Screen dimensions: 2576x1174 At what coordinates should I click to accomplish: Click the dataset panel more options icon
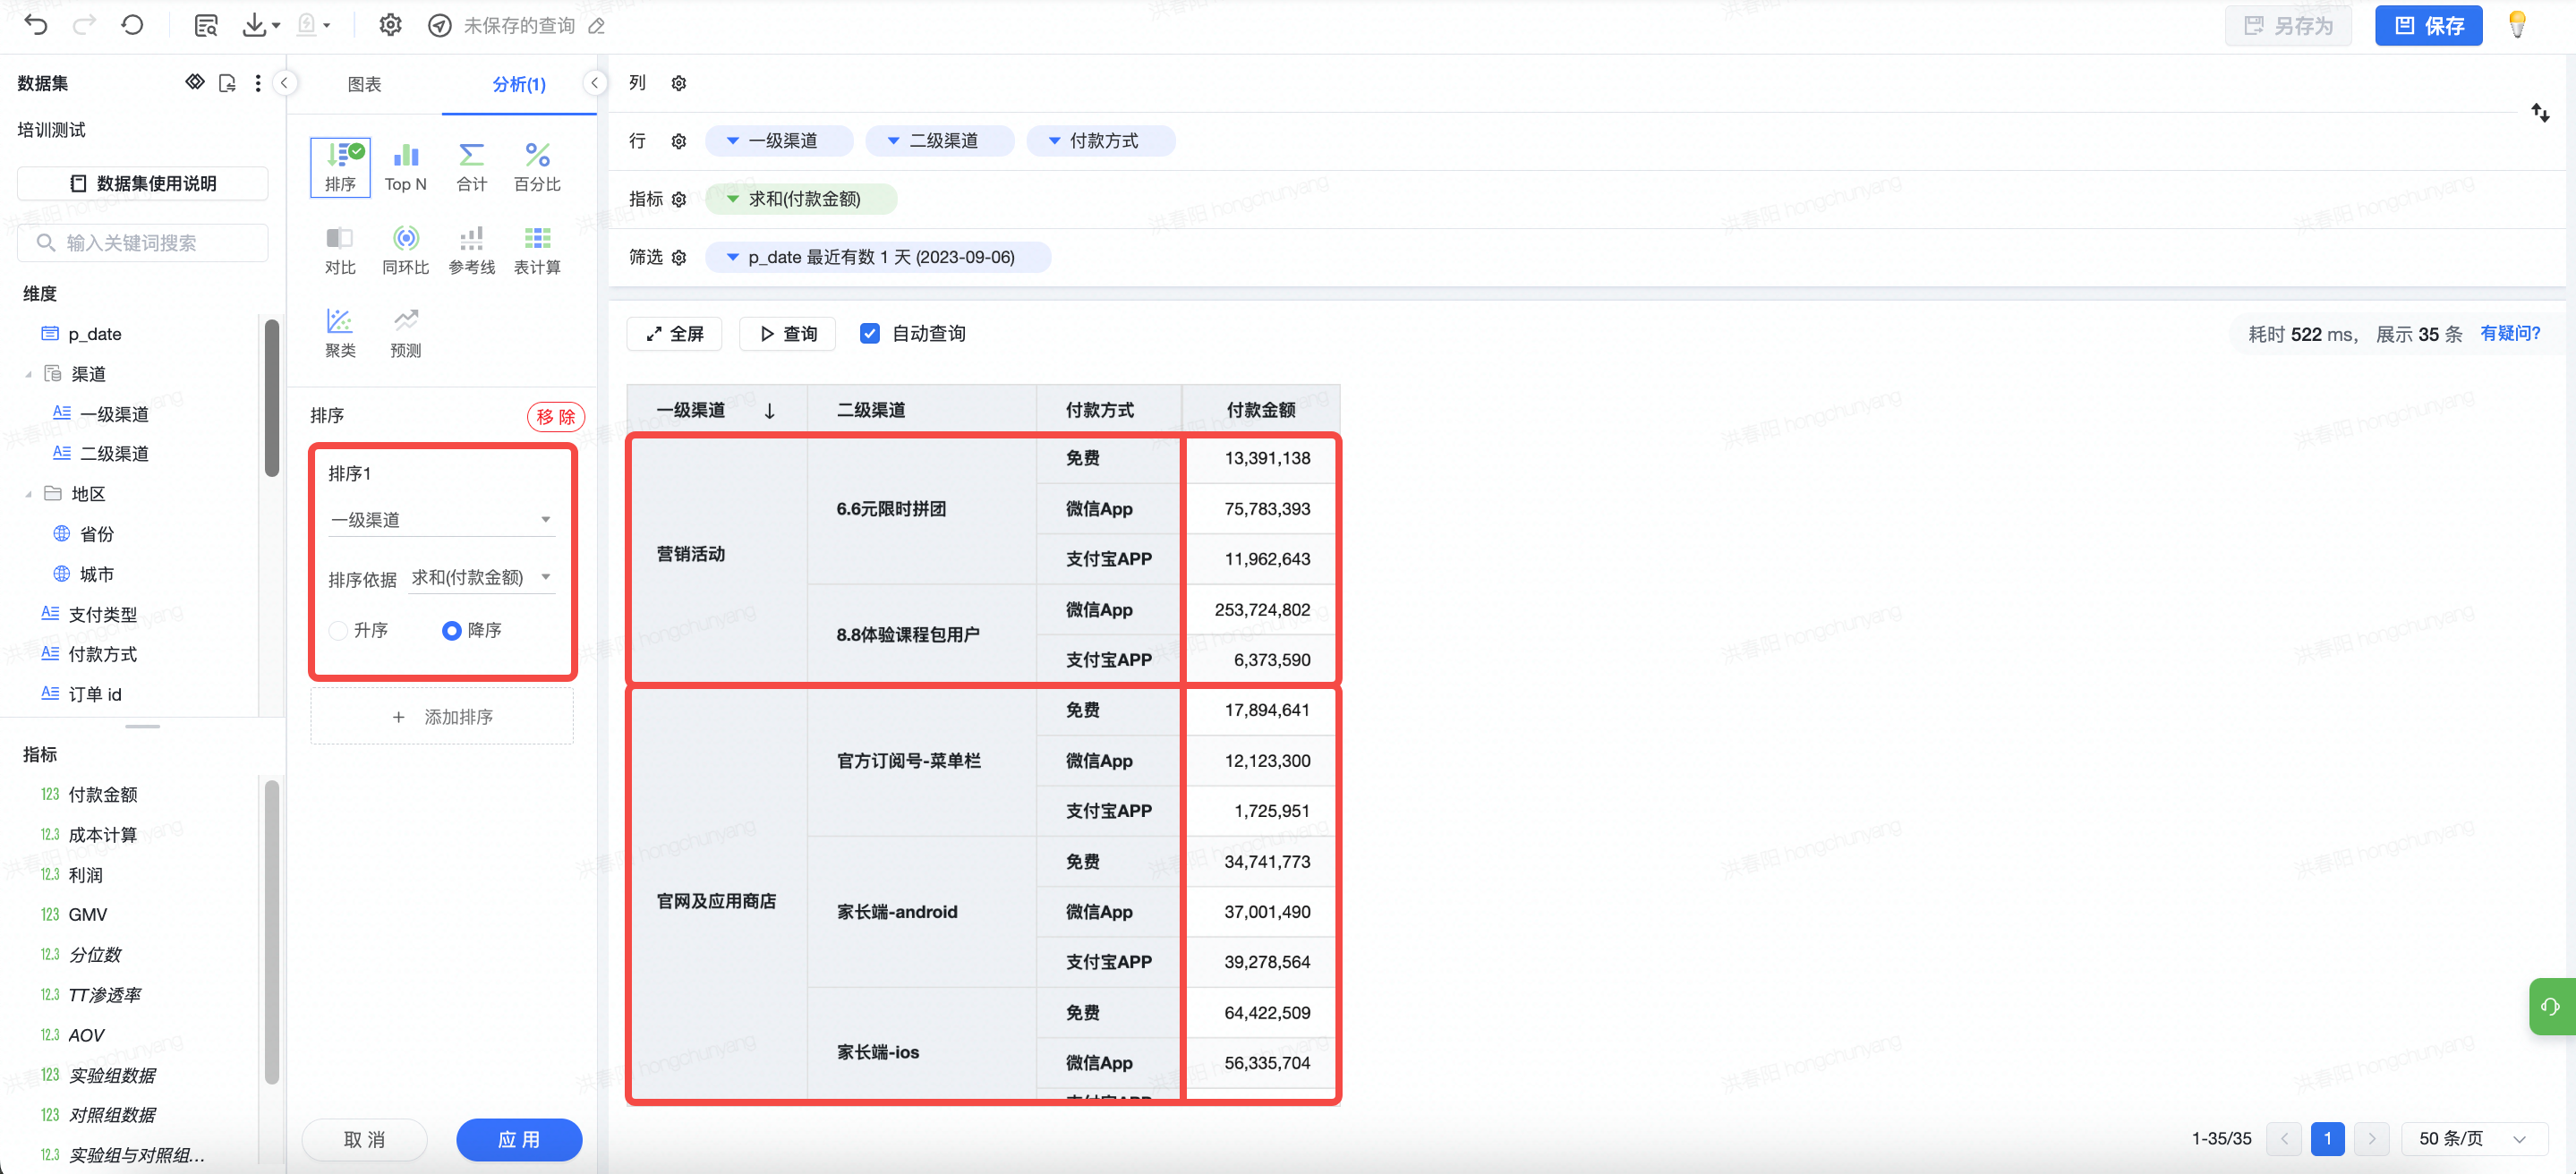(258, 83)
